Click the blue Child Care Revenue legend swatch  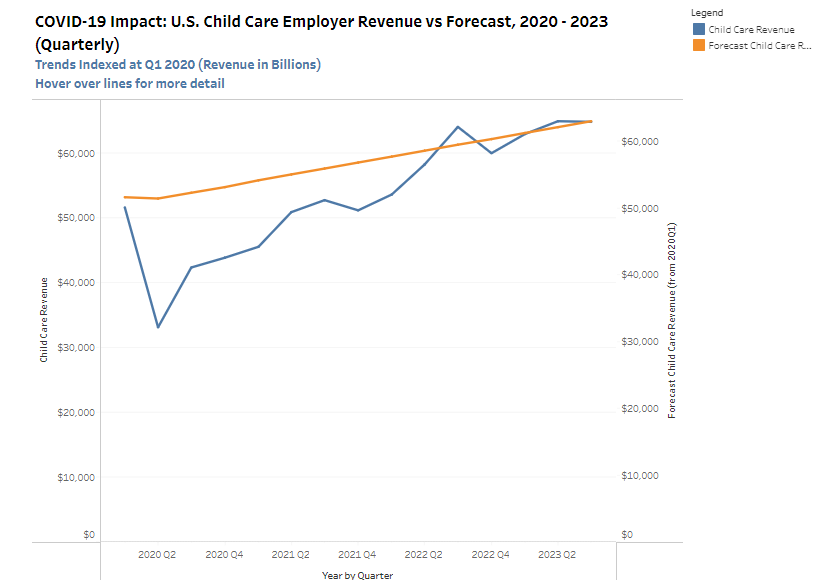[x=697, y=30]
